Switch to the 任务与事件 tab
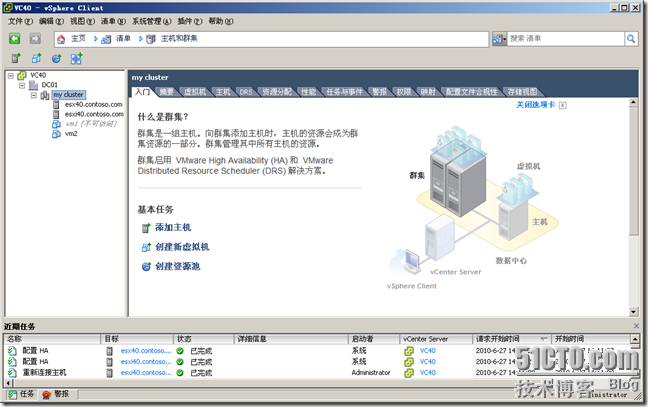This screenshot has width=648, height=407. click(344, 92)
